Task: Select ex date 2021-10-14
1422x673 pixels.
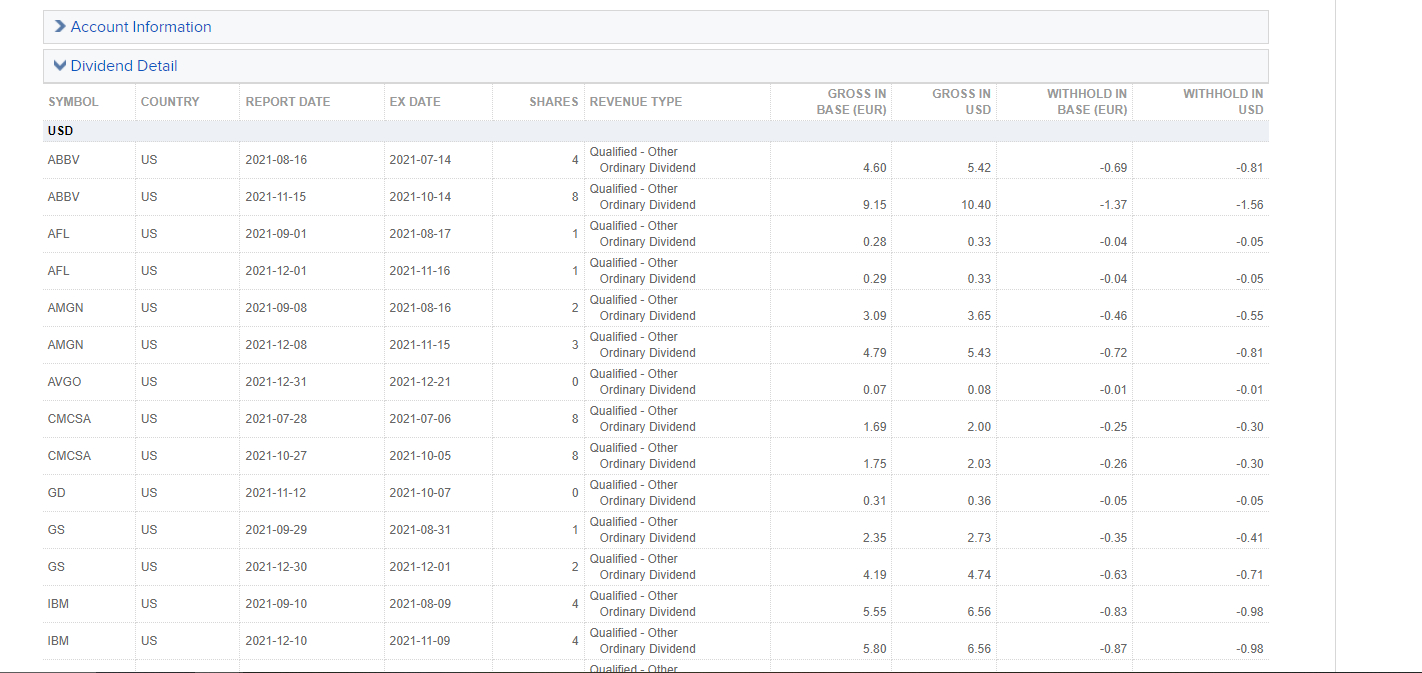Action: (420, 197)
